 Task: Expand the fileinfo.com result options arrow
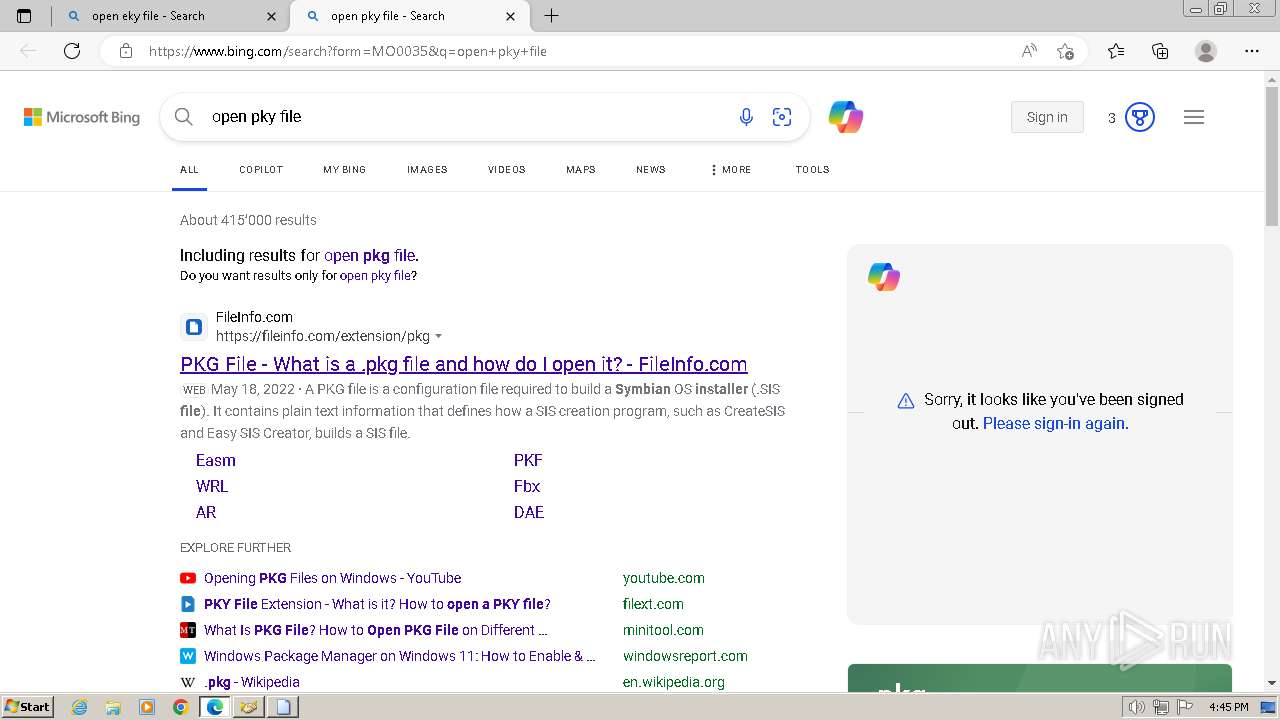(439, 337)
